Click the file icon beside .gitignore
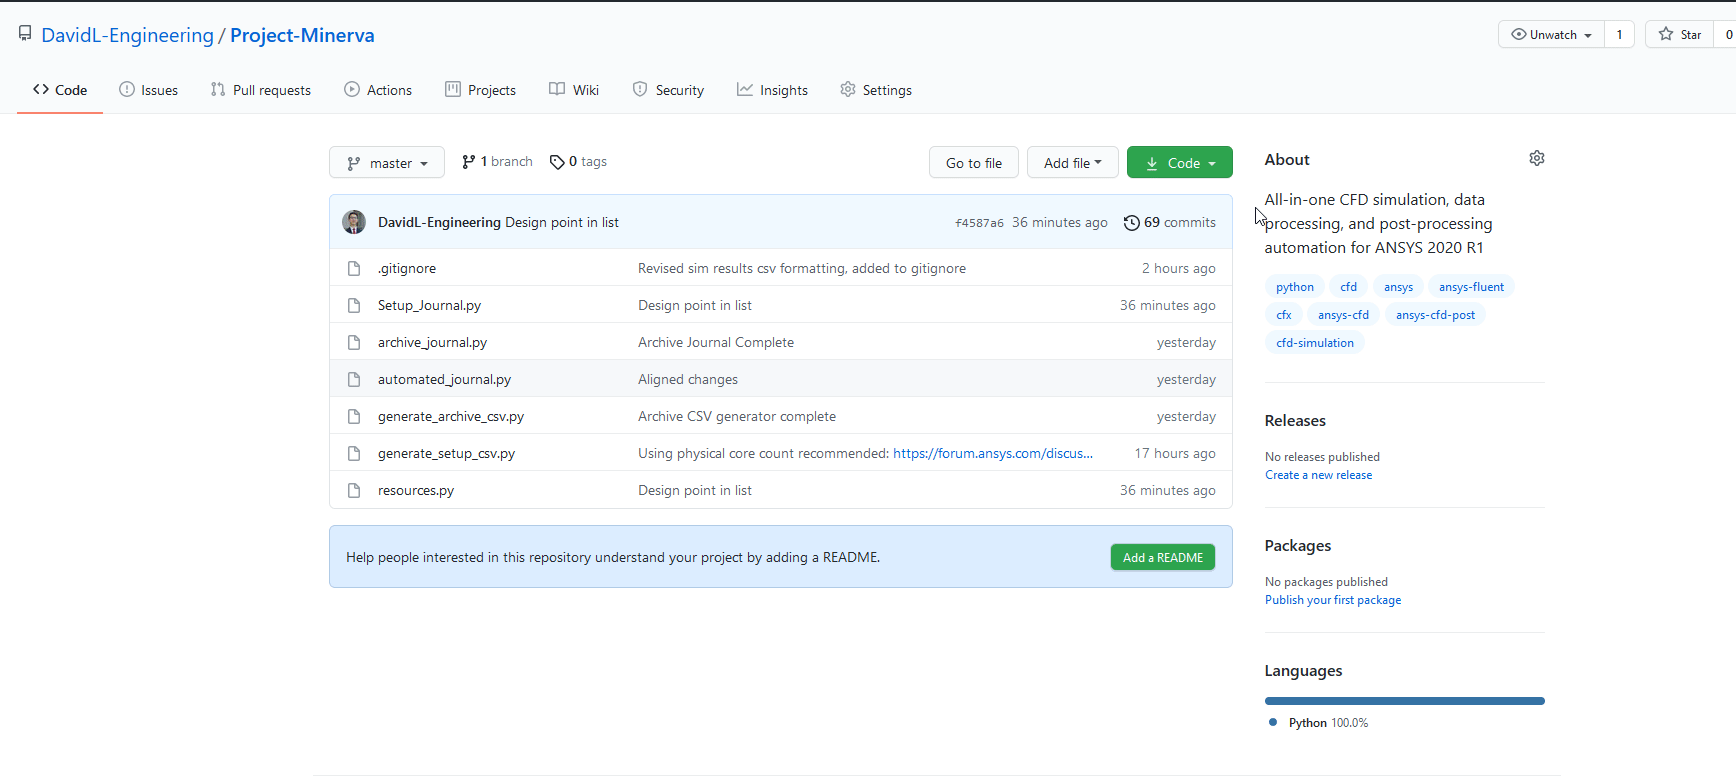Viewport: 1736px width, 779px height. [354, 268]
